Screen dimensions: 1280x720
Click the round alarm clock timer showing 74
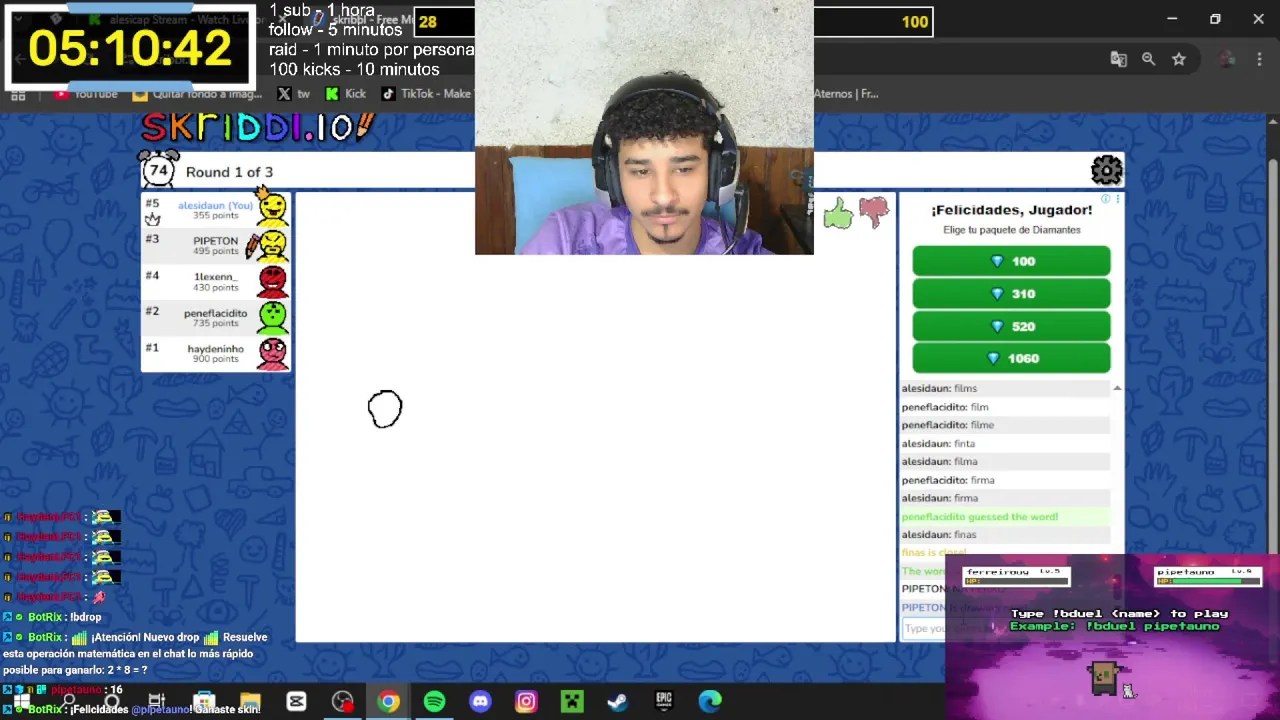coord(158,170)
